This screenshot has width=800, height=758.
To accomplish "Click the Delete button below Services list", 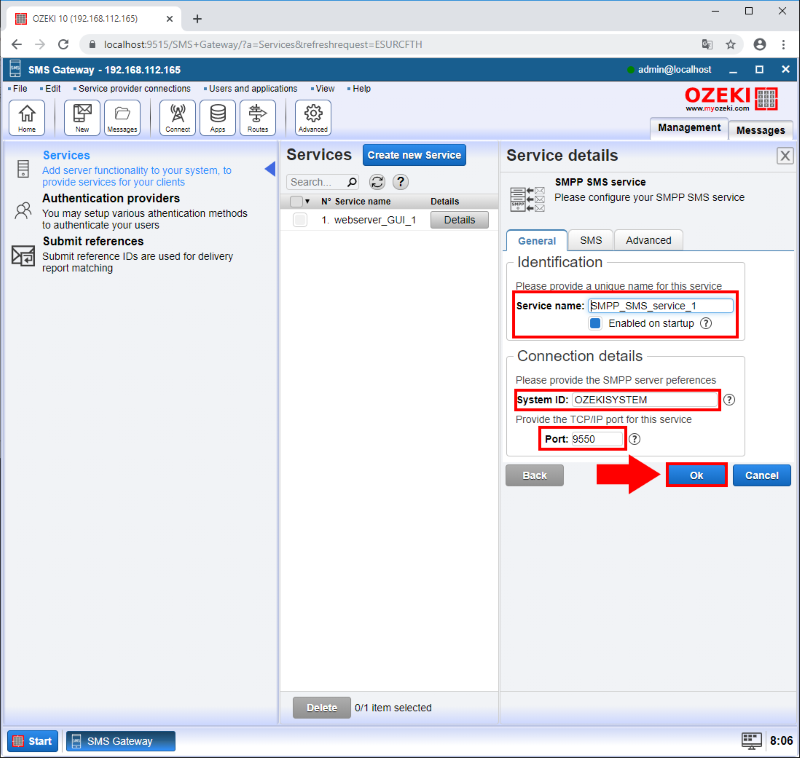I will (322, 708).
